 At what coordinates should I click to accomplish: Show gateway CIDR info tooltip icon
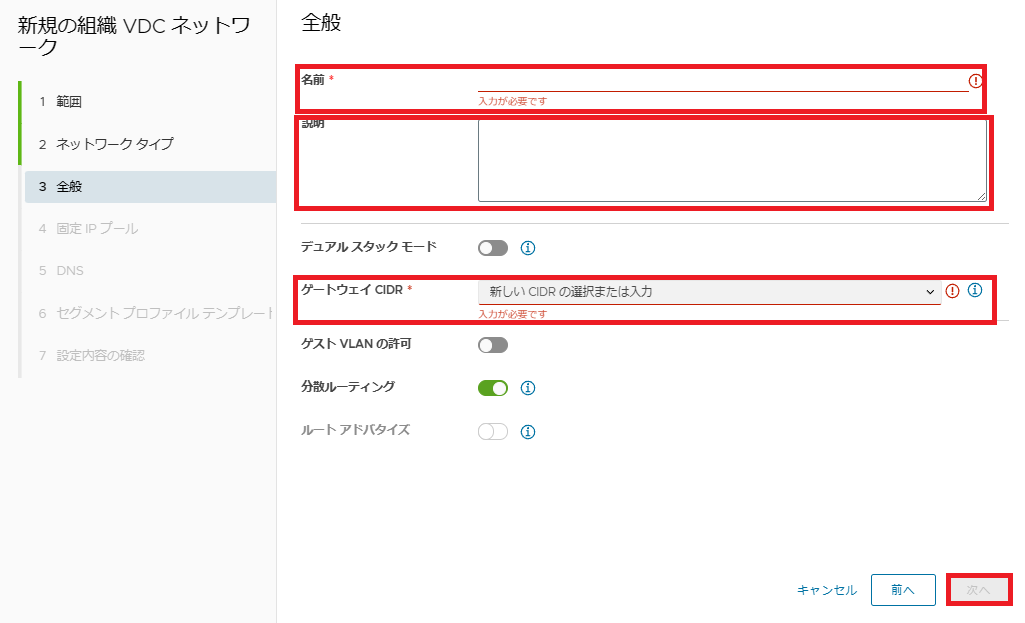(x=975, y=291)
